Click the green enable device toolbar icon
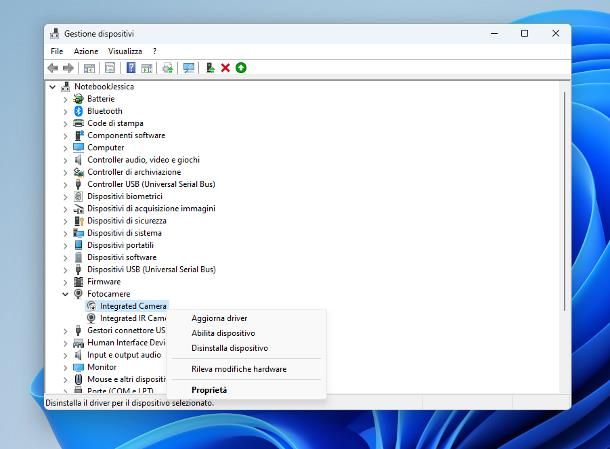 coord(241,68)
